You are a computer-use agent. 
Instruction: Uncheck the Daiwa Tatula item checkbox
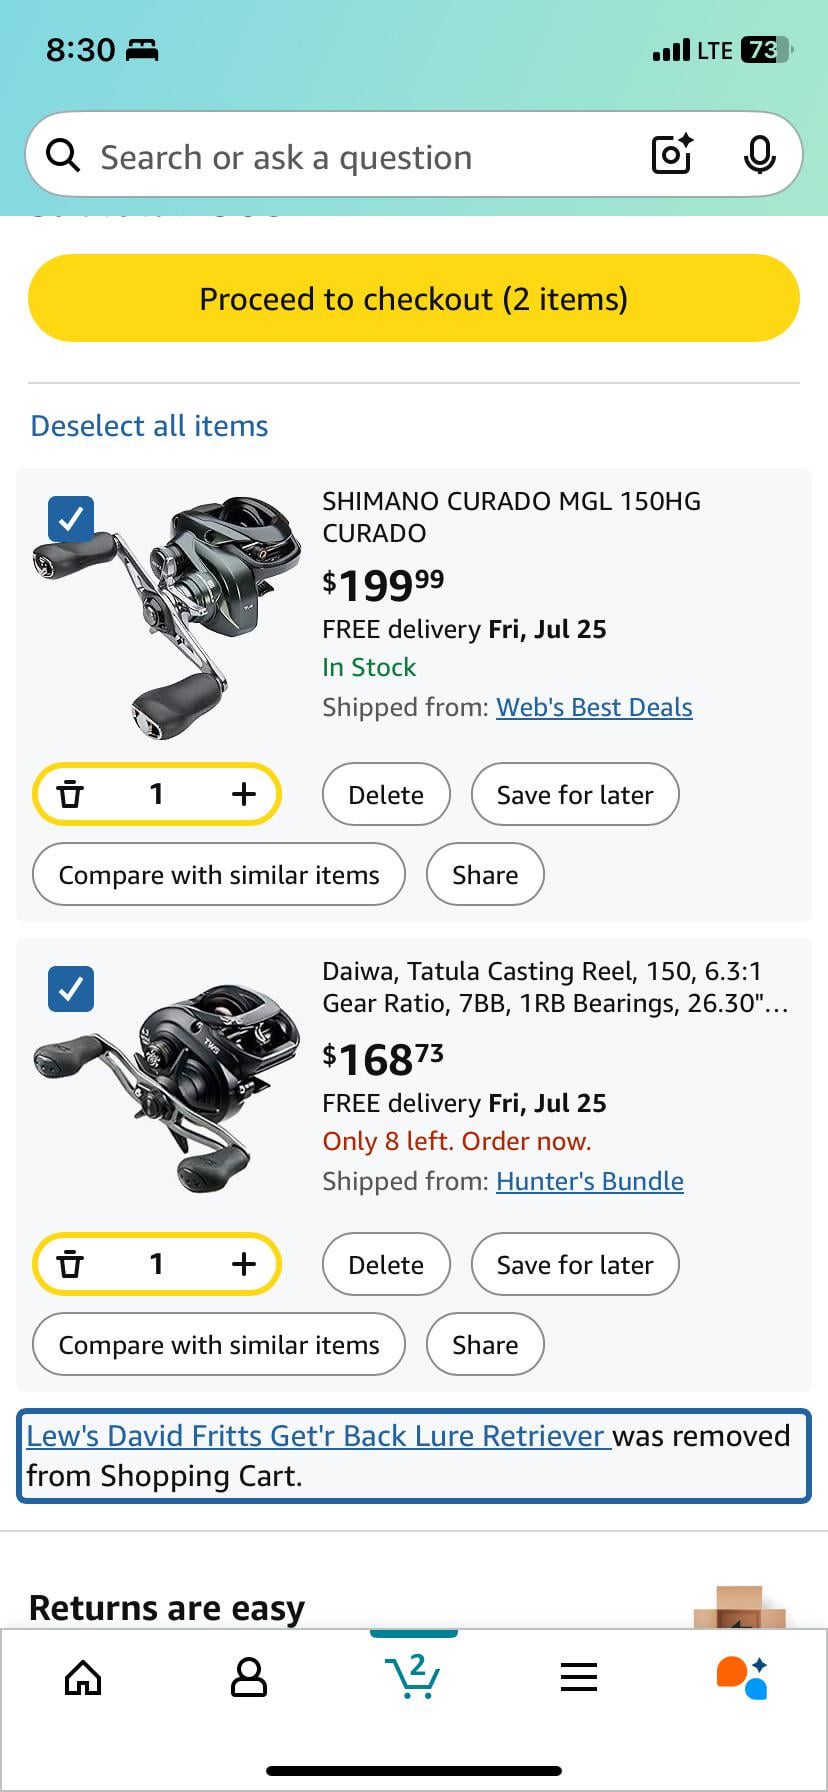71,989
